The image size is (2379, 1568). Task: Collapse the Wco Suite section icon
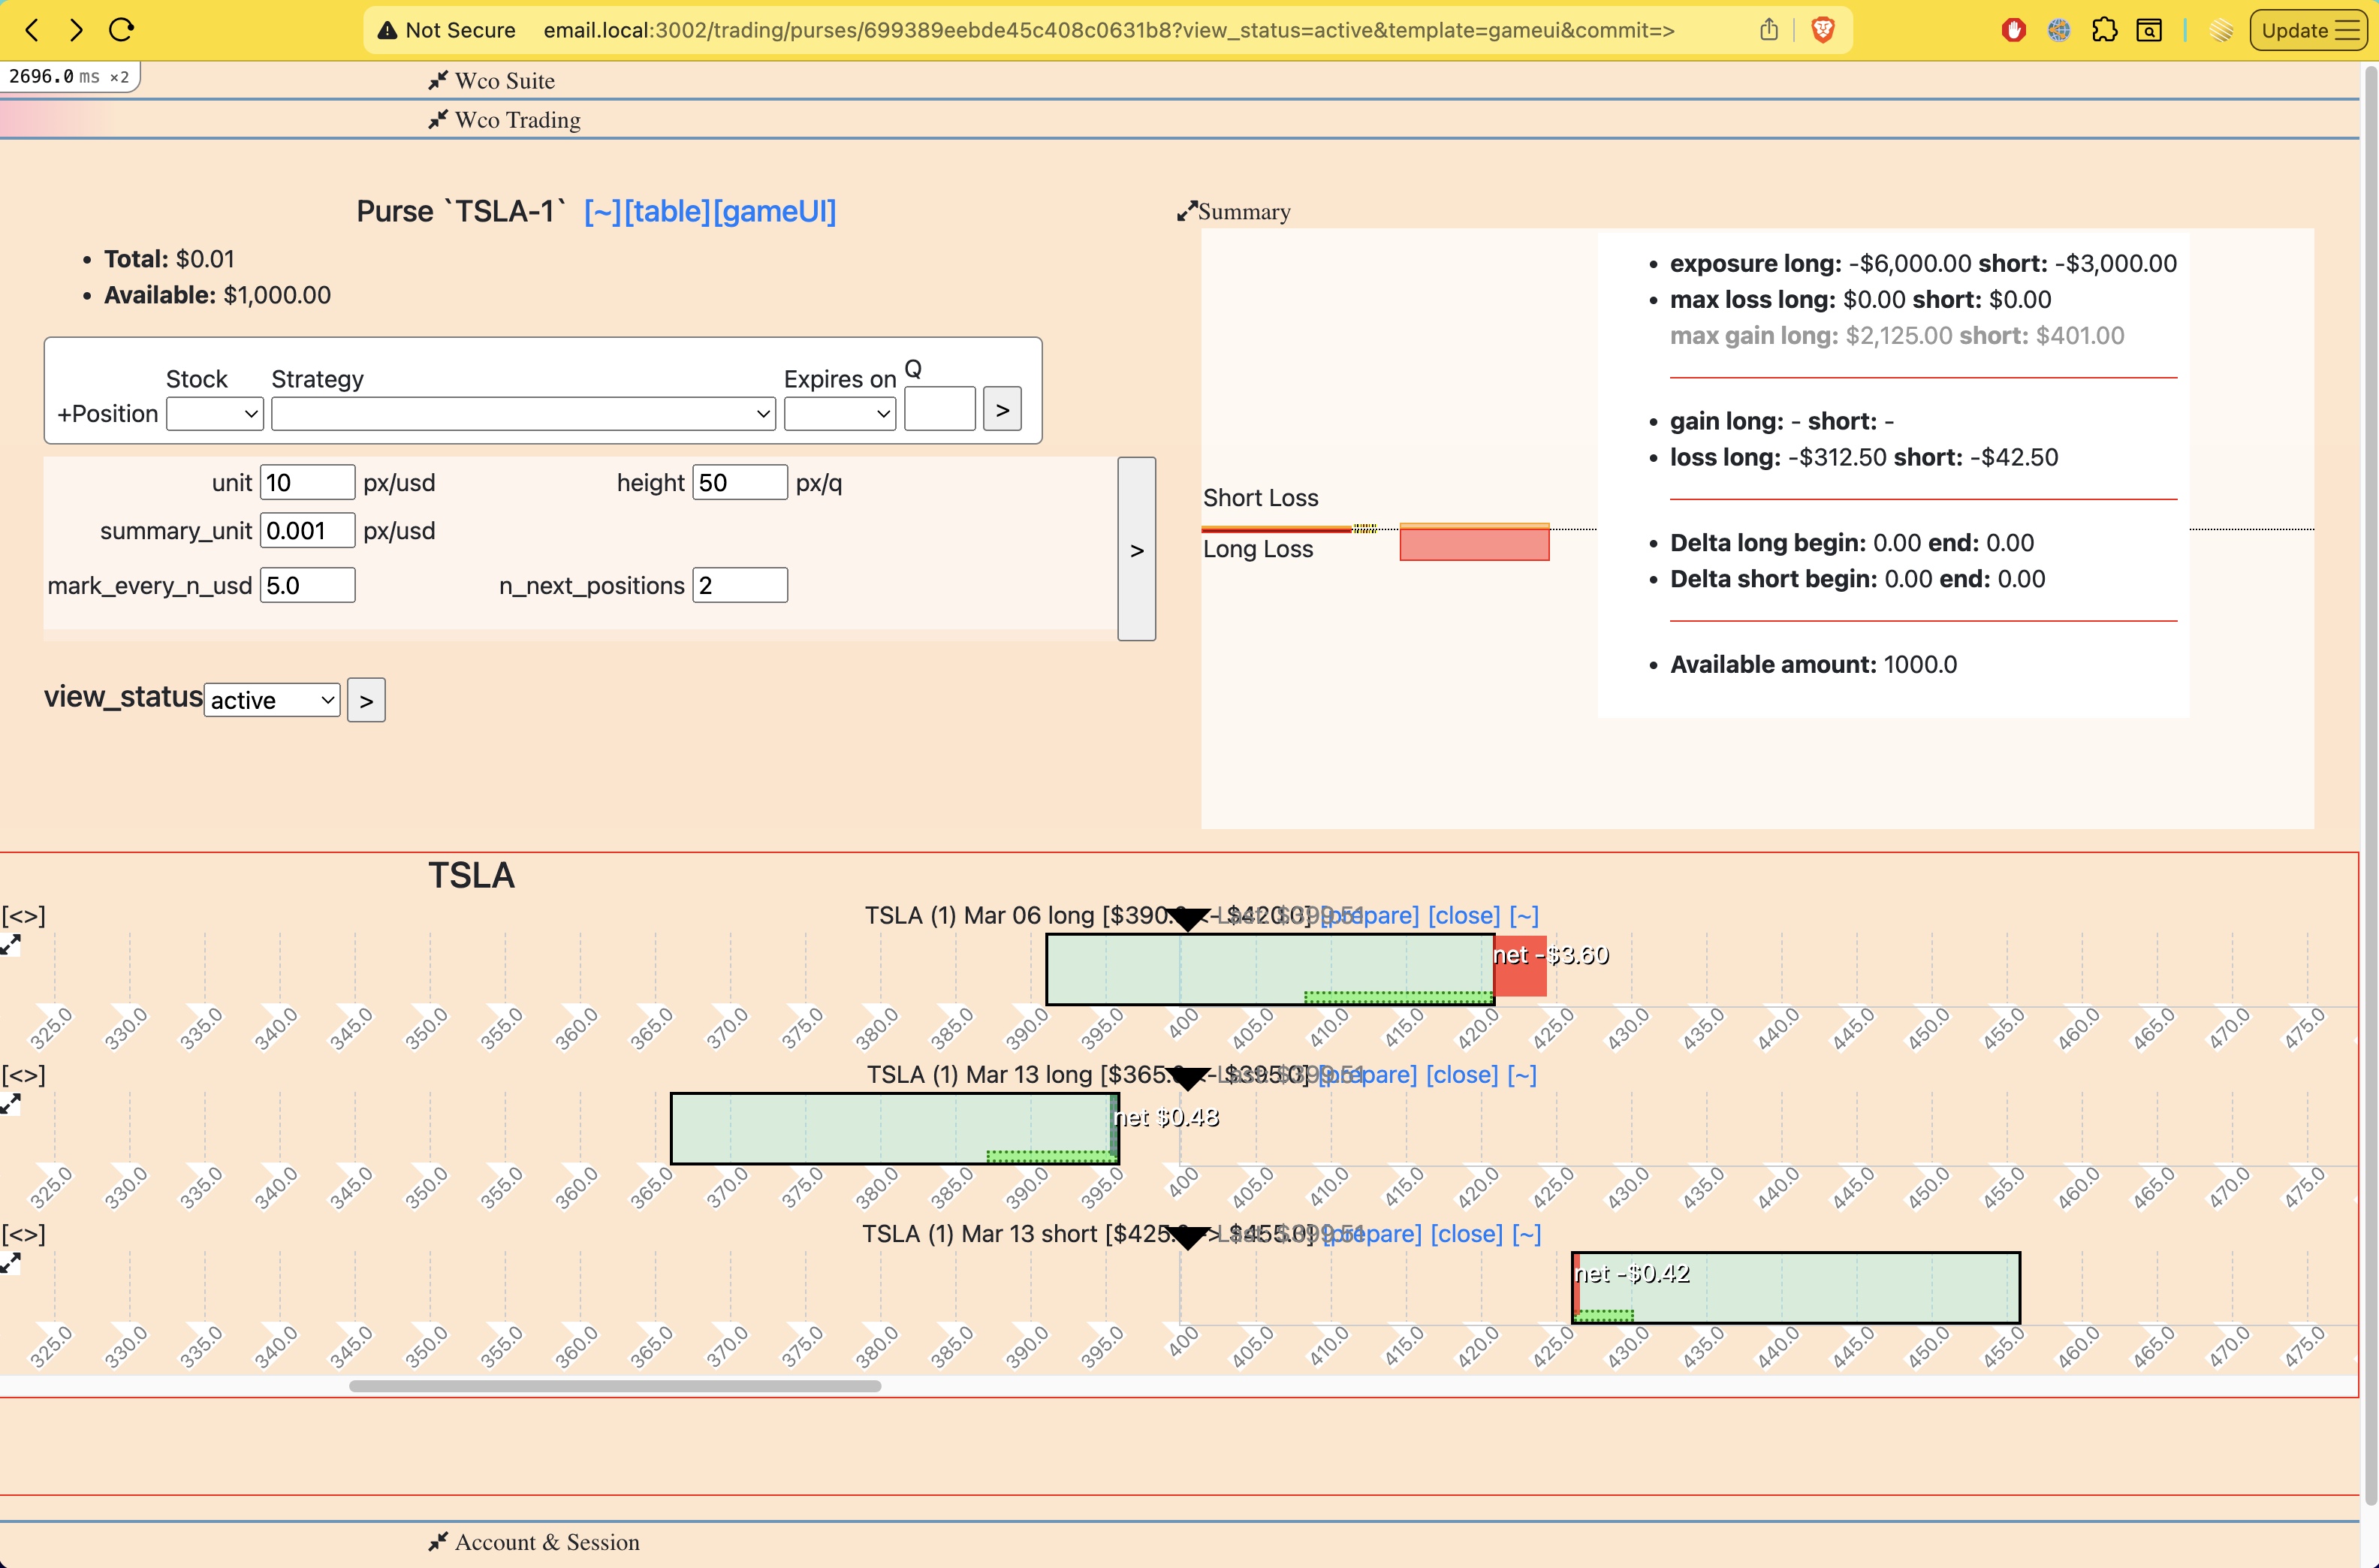(437, 81)
